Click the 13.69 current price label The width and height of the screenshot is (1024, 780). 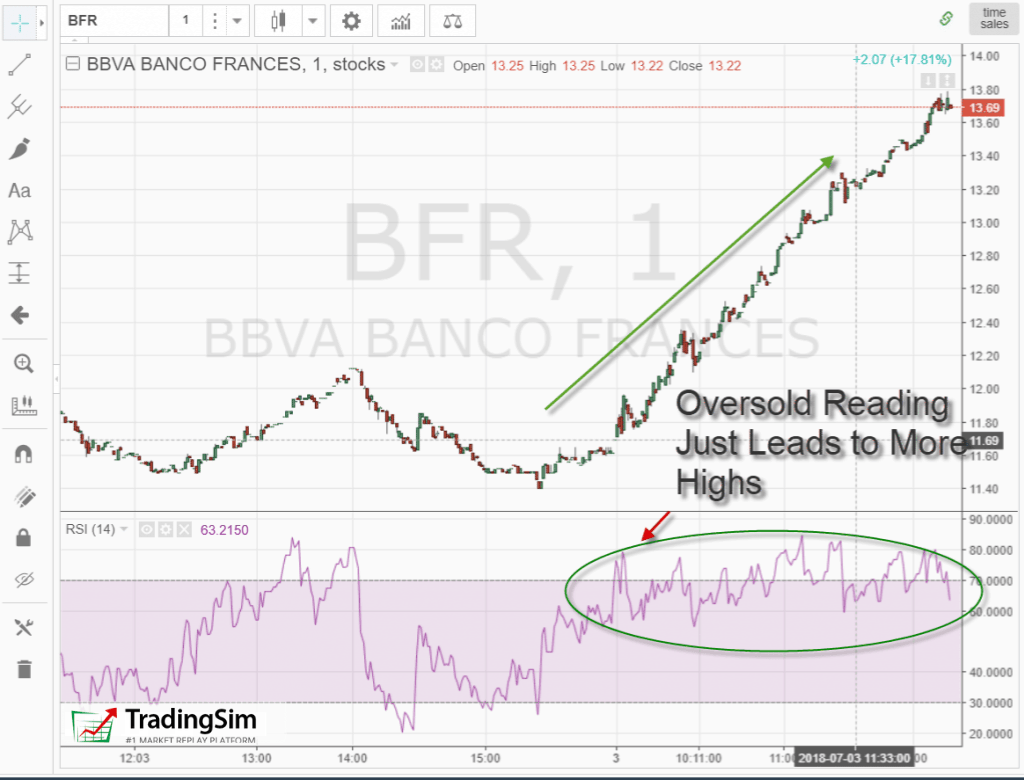tap(984, 108)
